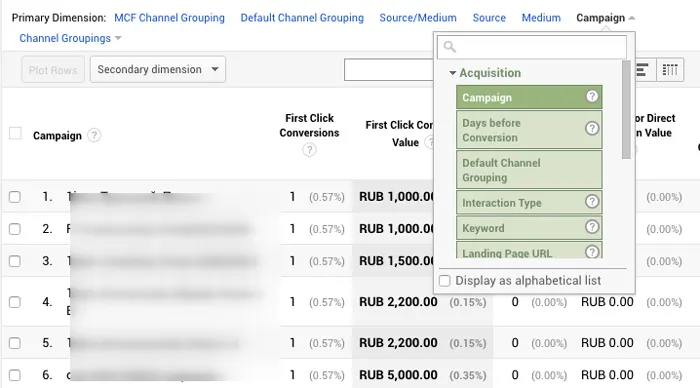Select Default Channel Grouping in dropdown list
Screen dimensions: 700x388
[x=529, y=170]
